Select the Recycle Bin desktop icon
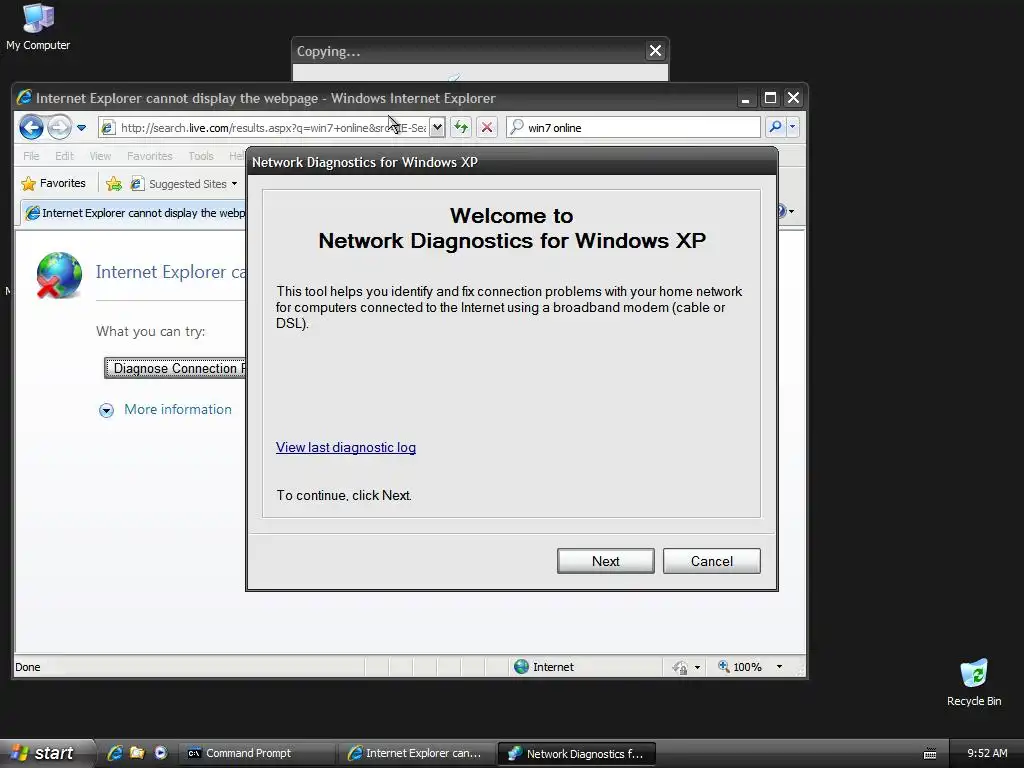 tap(974, 682)
